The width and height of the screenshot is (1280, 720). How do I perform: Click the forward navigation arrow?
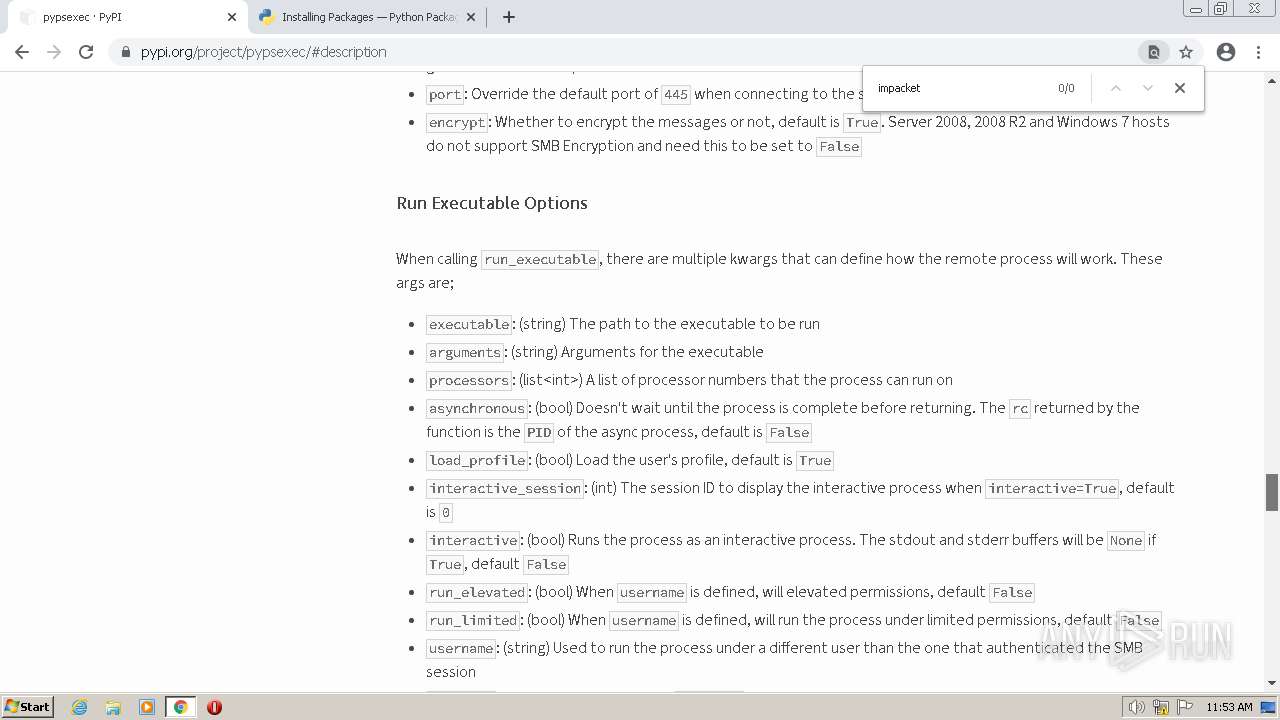click(x=54, y=52)
